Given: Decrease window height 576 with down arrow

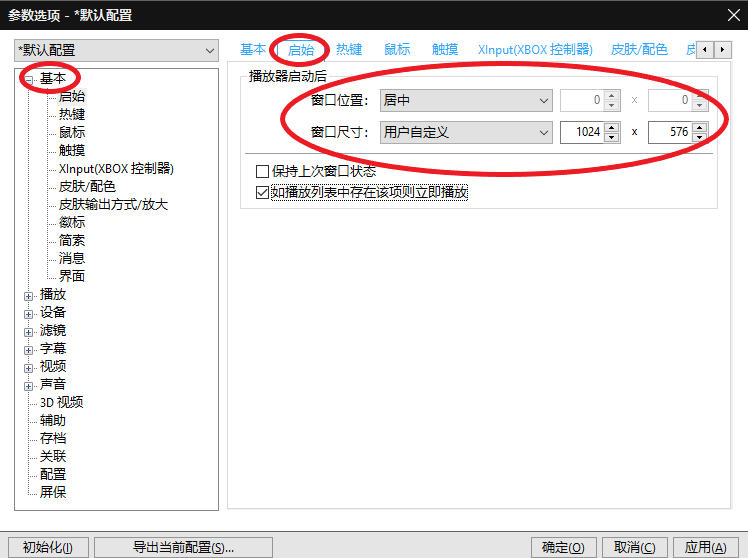Looking at the screenshot, I should point(699,137).
